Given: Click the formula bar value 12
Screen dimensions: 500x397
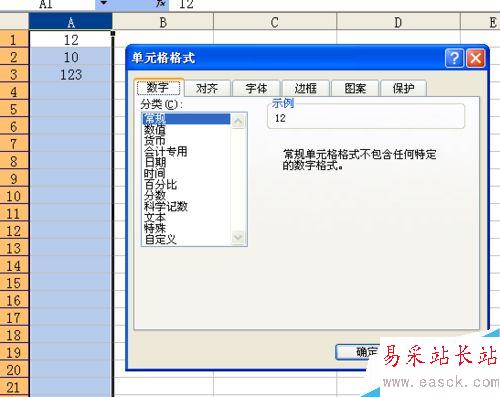Looking at the screenshot, I should (x=186, y=4).
